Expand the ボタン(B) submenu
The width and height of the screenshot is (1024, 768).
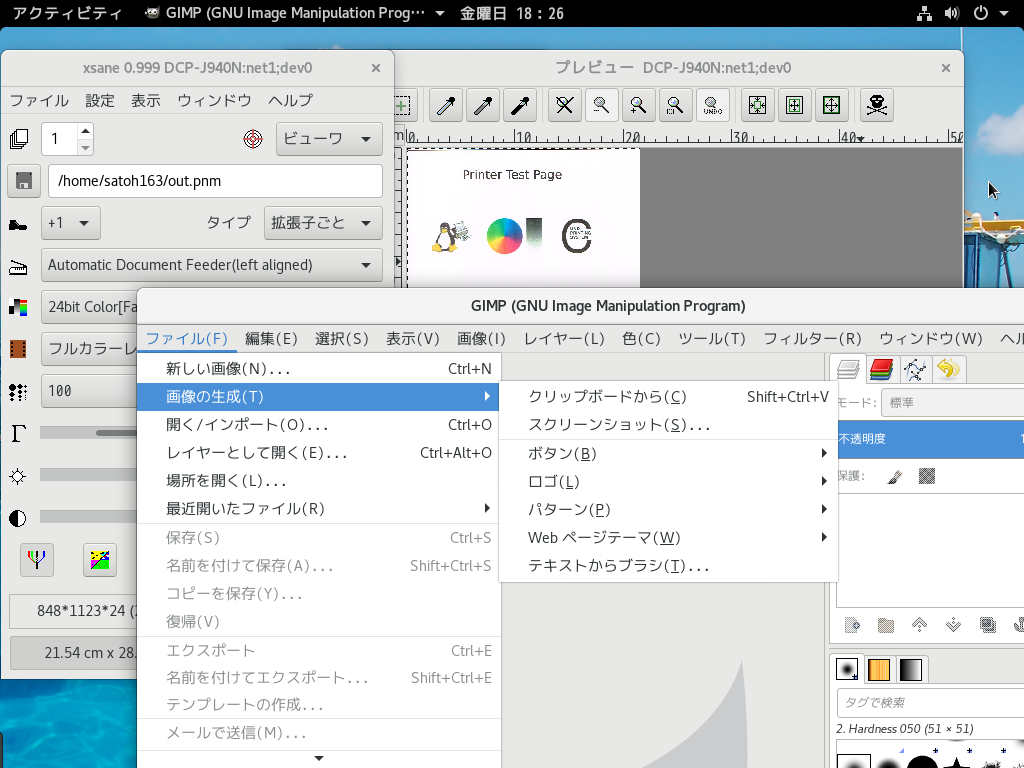pyautogui.click(x=668, y=453)
